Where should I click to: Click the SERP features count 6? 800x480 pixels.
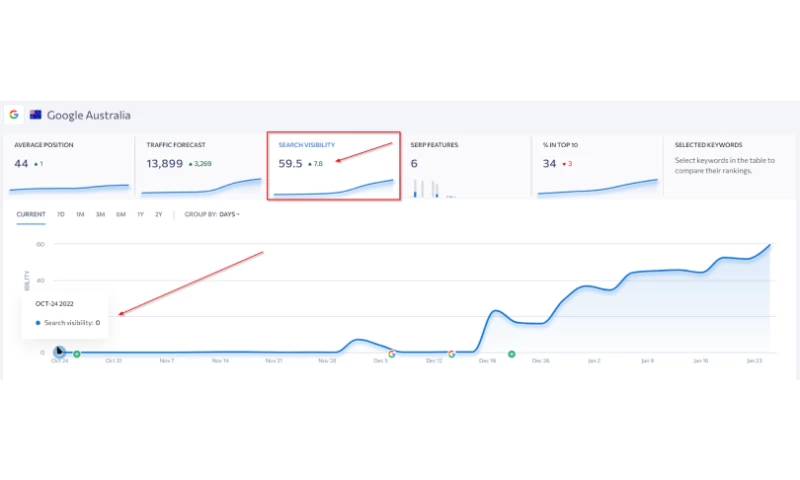(414, 164)
